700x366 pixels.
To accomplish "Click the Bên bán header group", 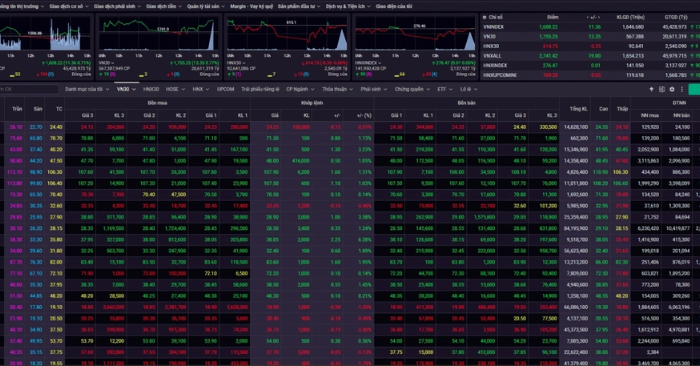I will [x=466, y=103].
